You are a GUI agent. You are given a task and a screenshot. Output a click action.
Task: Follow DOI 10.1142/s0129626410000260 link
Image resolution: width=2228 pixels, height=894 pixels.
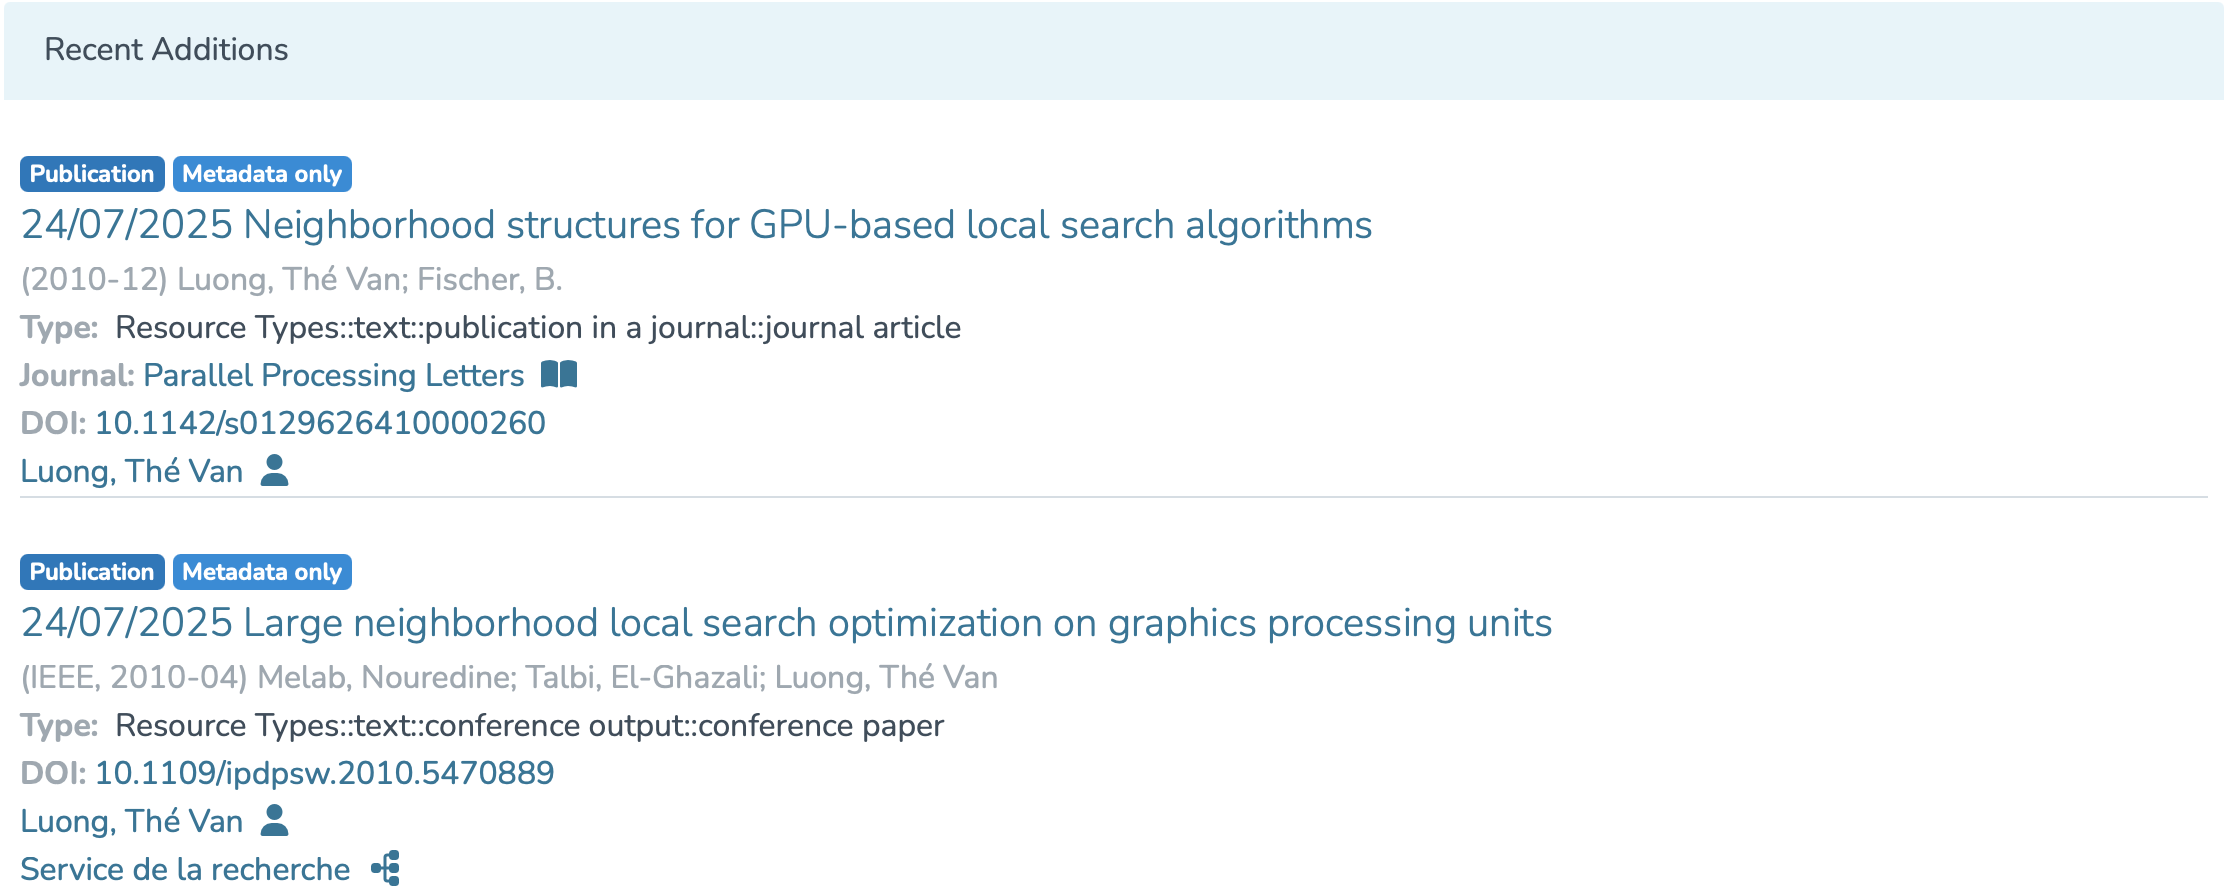[x=320, y=423]
